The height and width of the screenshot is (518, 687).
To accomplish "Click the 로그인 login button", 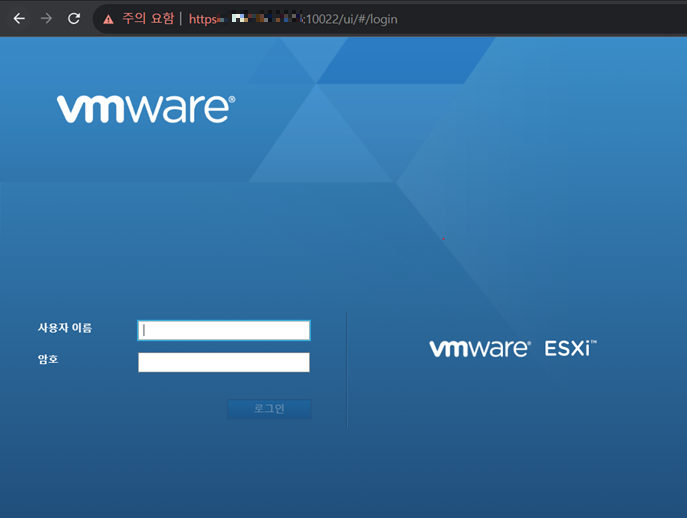I will click(269, 409).
